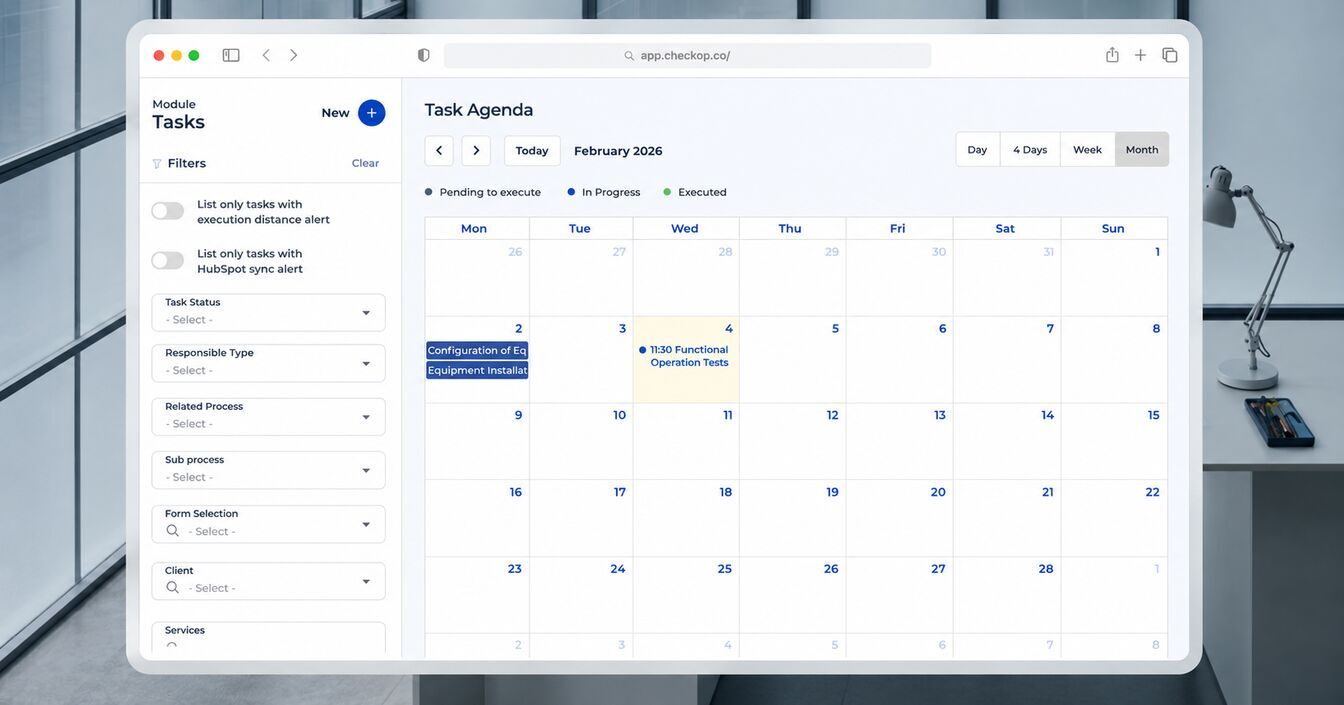The height and width of the screenshot is (705, 1344).
Task: Open Configuration of Eq task event
Action: pyautogui.click(x=477, y=351)
